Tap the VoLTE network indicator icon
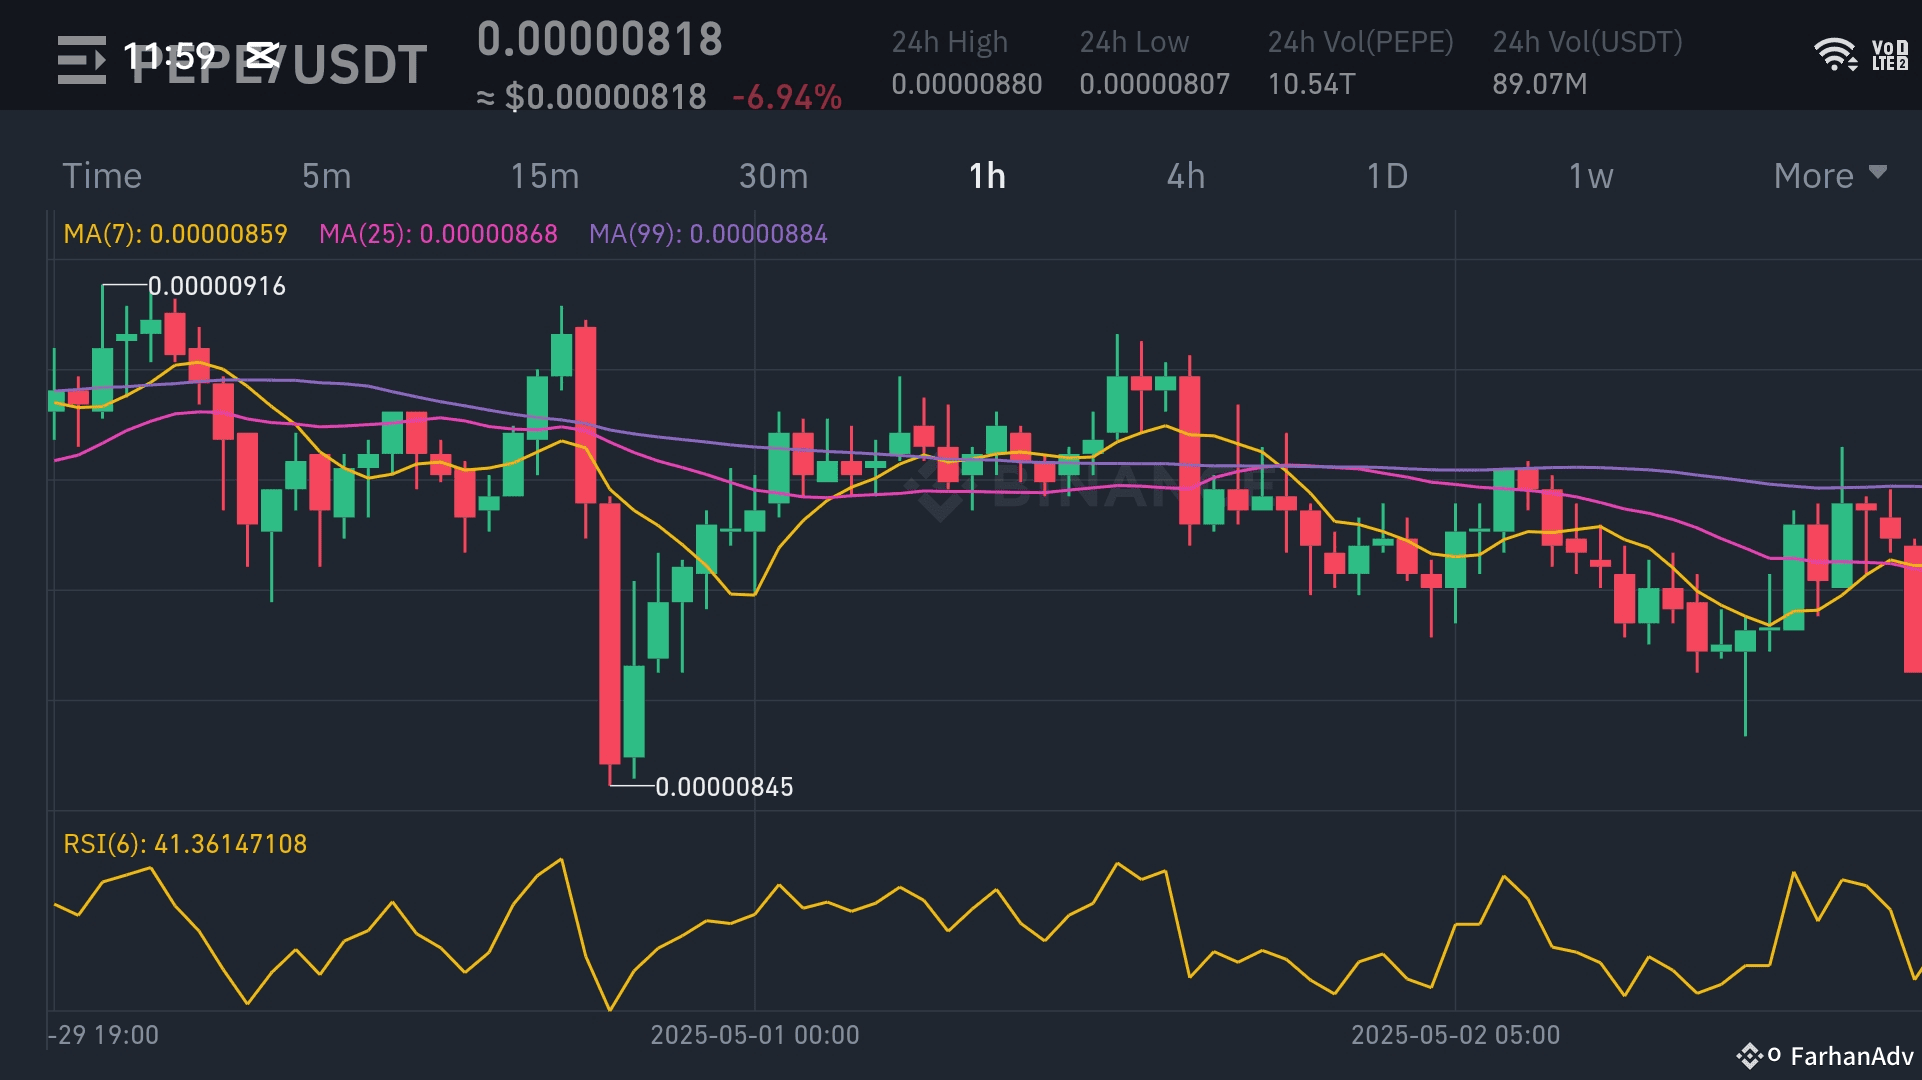 pyautogui.click(x=1889, y=55)
